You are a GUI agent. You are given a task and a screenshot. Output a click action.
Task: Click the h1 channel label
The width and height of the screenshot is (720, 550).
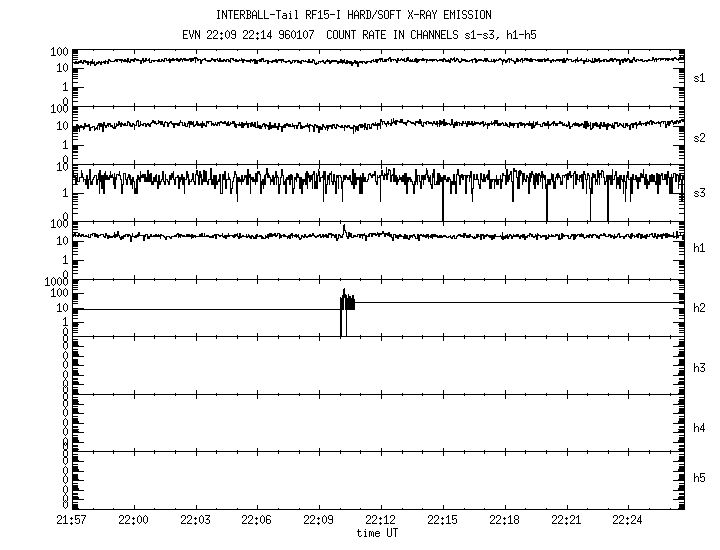(700, 248)
